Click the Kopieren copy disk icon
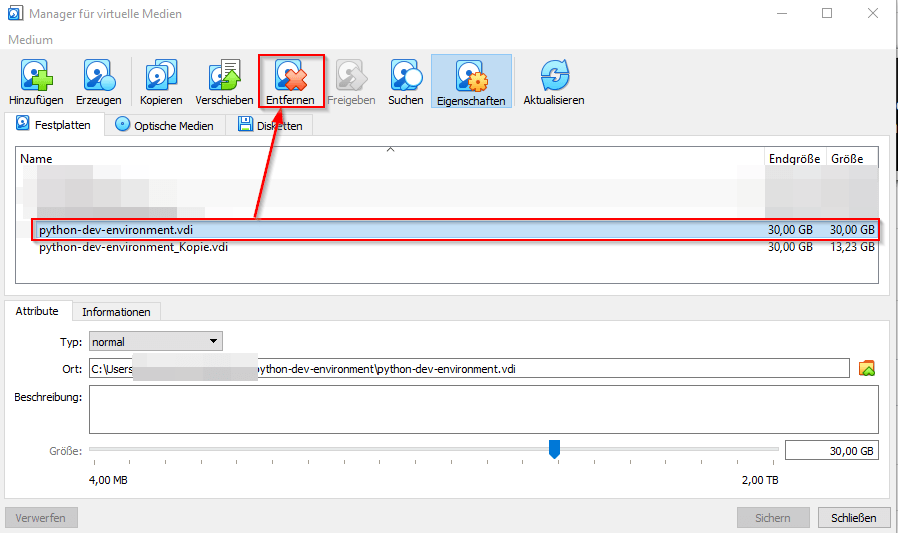This screenshot has height=533, width=898. pyautogui.click(x=161, y=76)
